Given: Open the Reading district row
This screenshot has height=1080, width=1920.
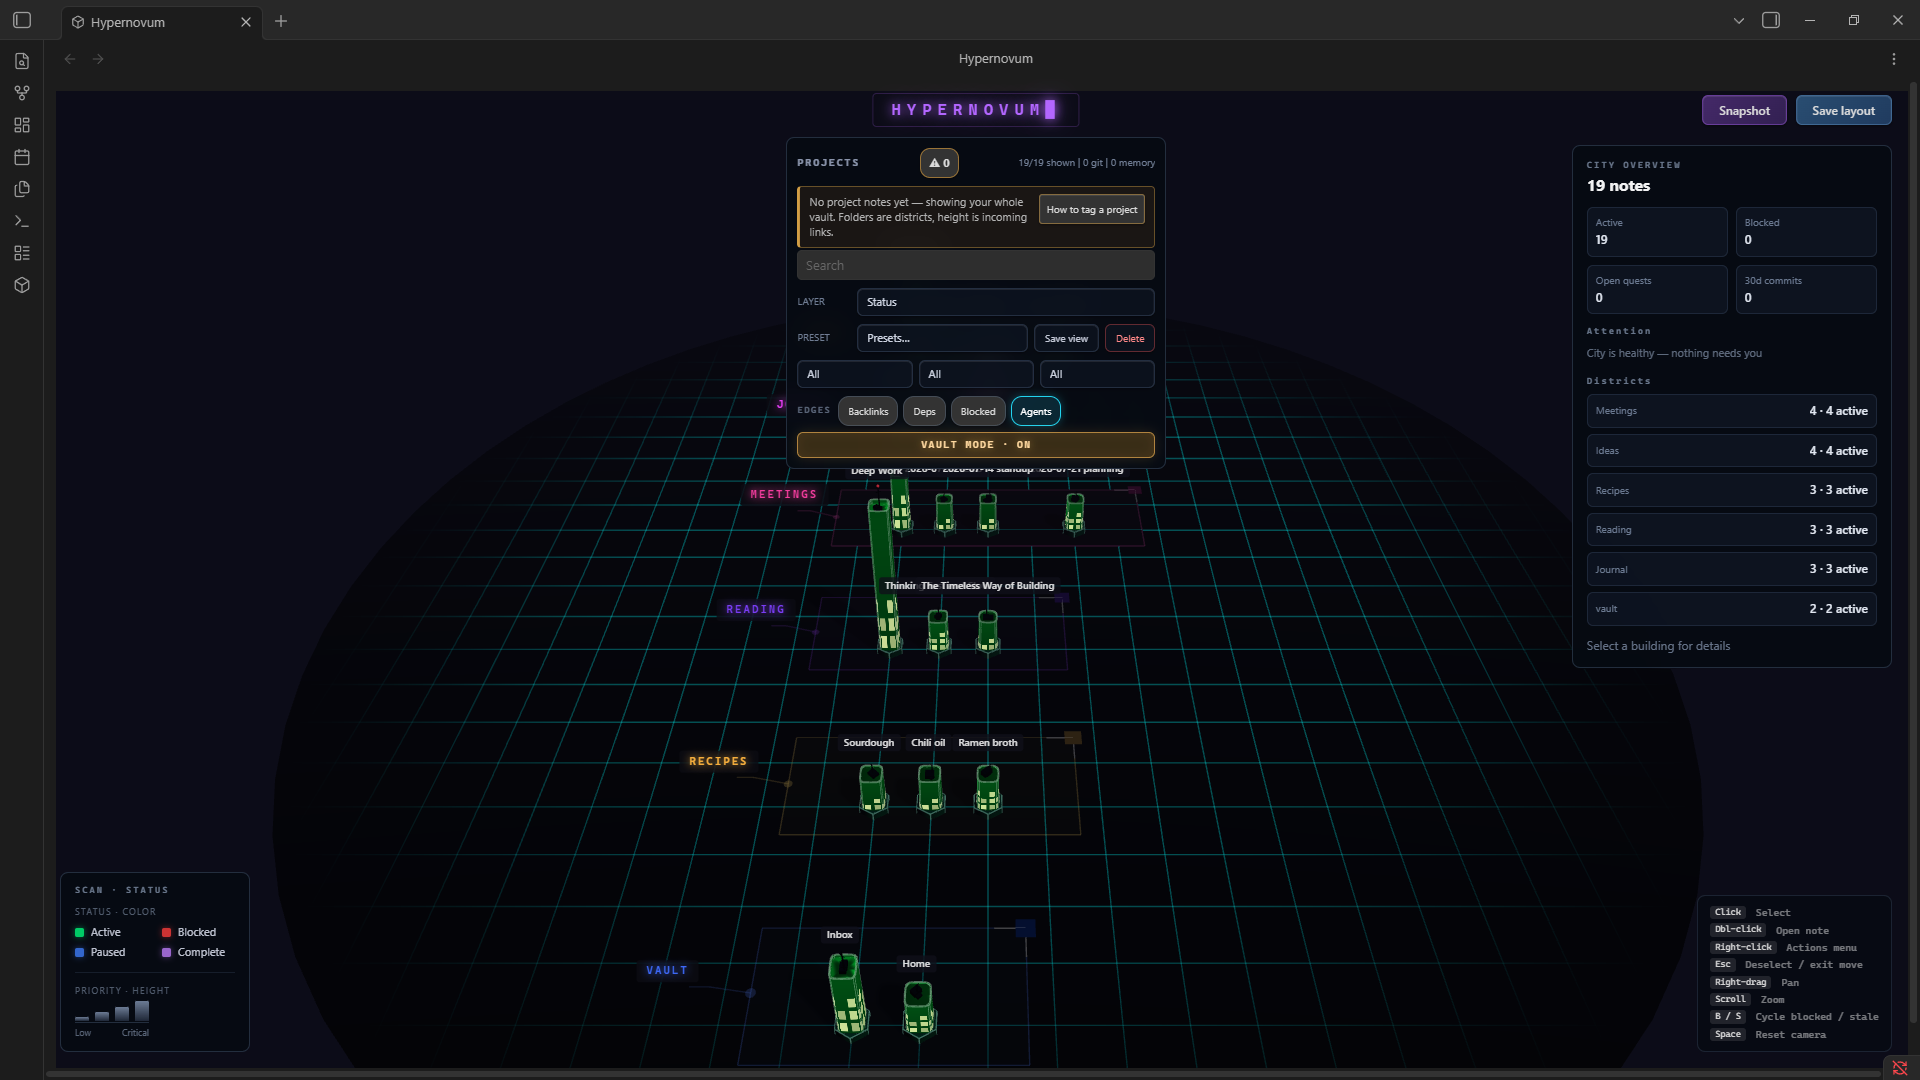Looking at the screenshot, I should point(1731,530).
